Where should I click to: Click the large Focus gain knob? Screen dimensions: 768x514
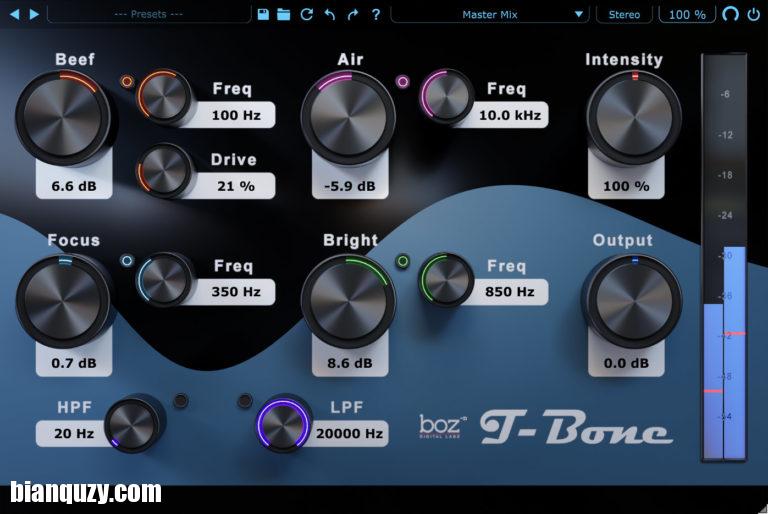(63, 301)
